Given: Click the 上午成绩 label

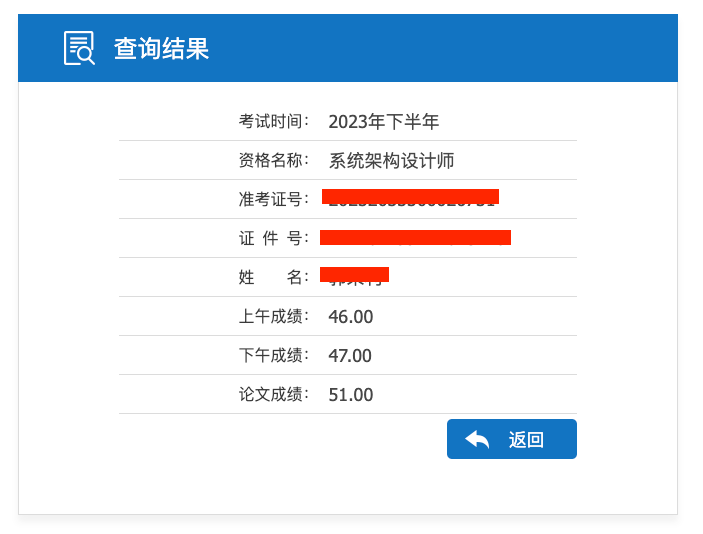Looking at the screenshot, I should click(273, 316).
